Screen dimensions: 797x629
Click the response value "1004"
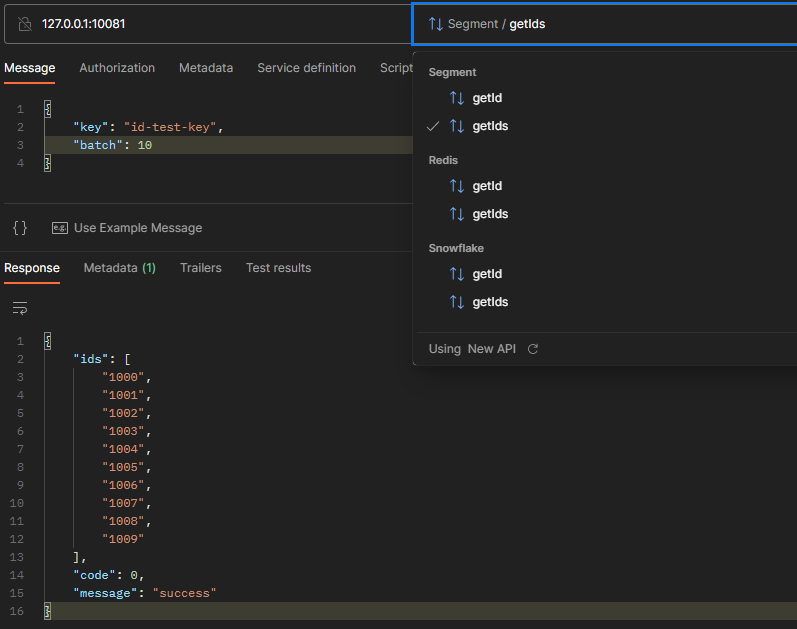coord(123,450)
